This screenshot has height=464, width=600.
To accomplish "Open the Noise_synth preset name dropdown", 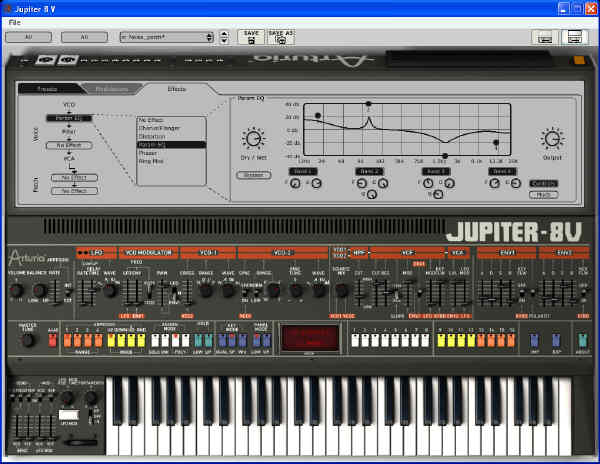I will (166, 37).
